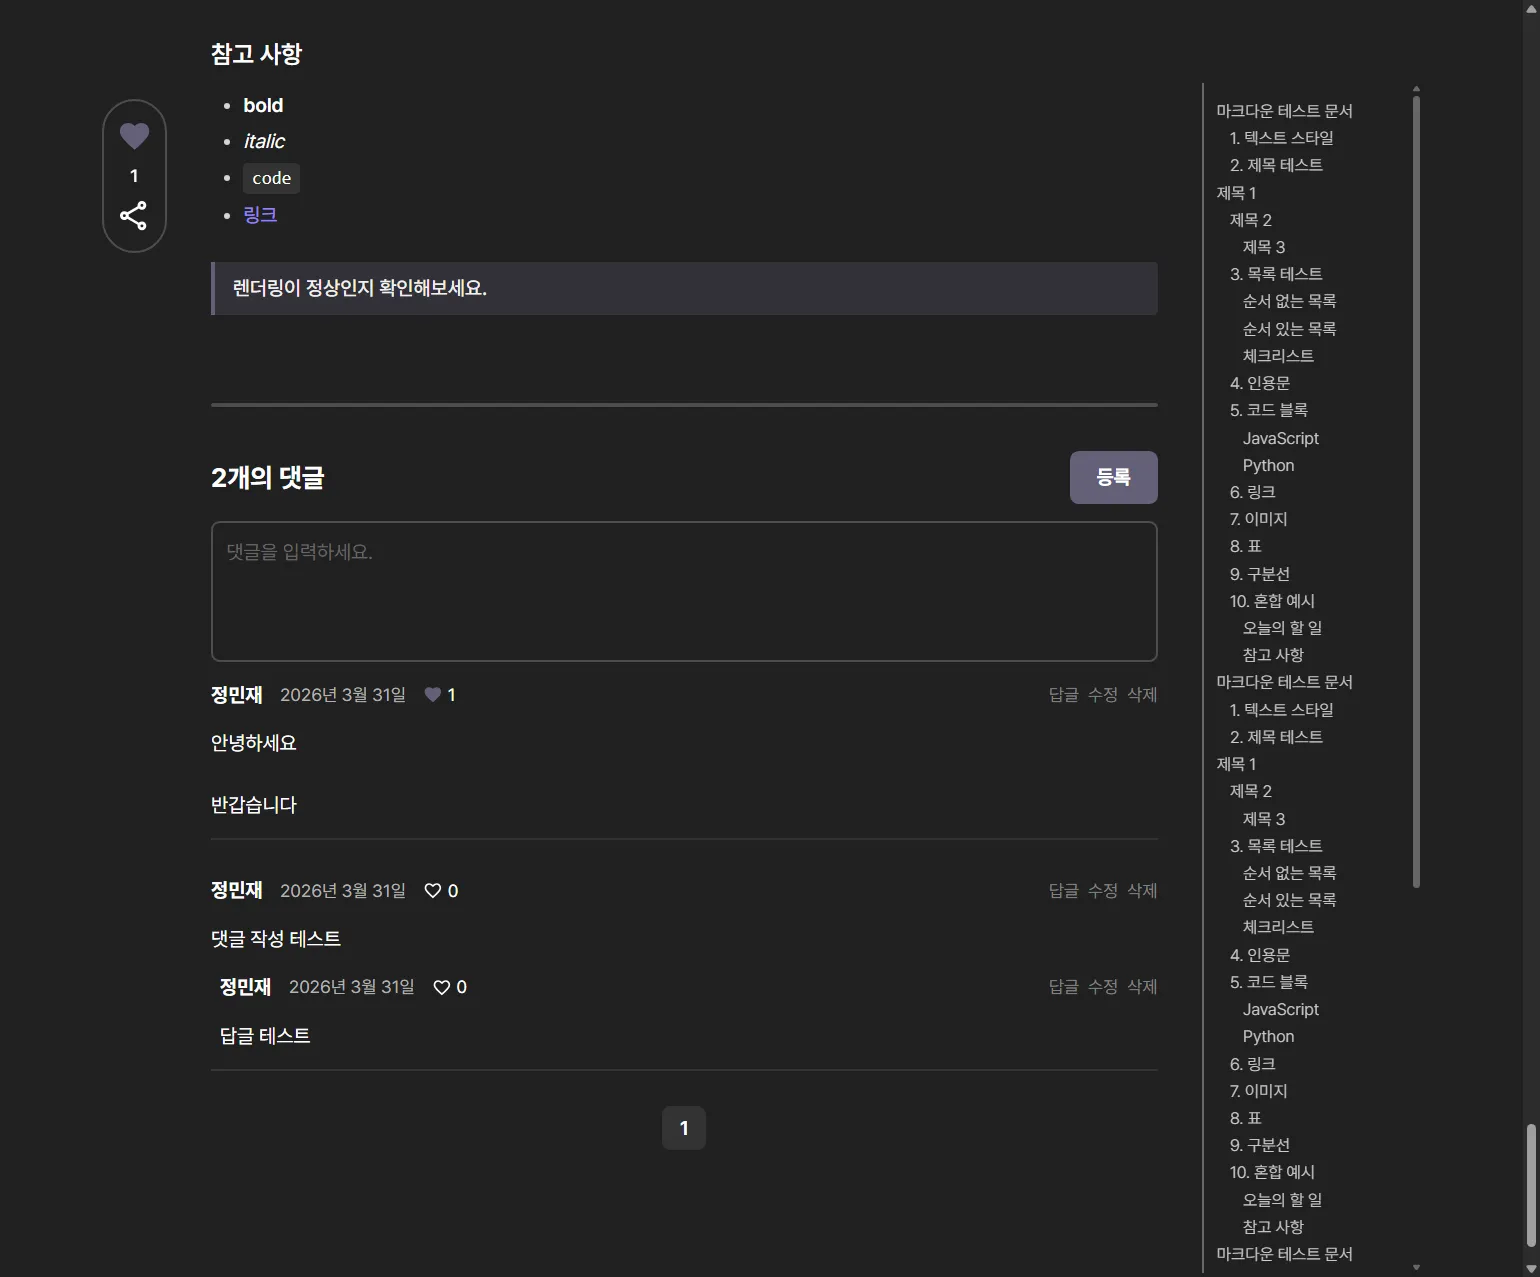Go to '8. 표' section from the TOC

pos(1245,546)
